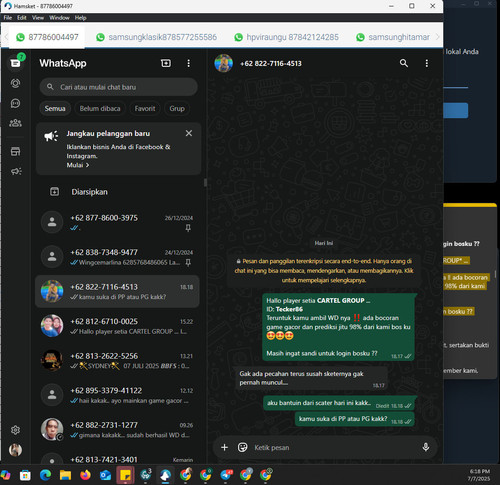Open the Window menu

click(59, 18)
